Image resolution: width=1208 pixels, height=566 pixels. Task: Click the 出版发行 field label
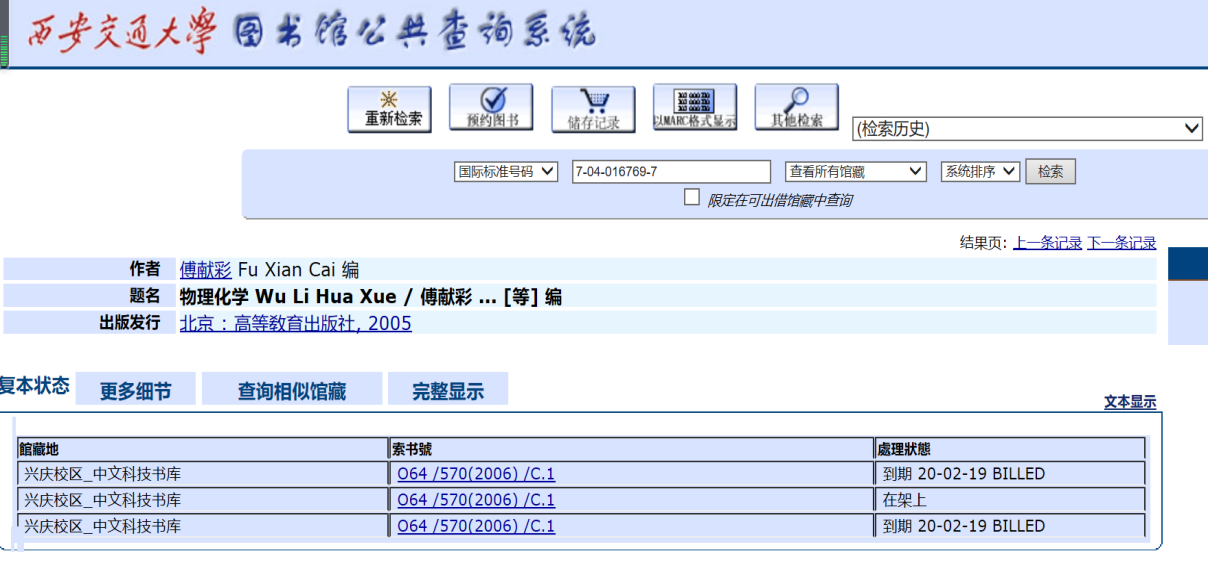point(129,323)
